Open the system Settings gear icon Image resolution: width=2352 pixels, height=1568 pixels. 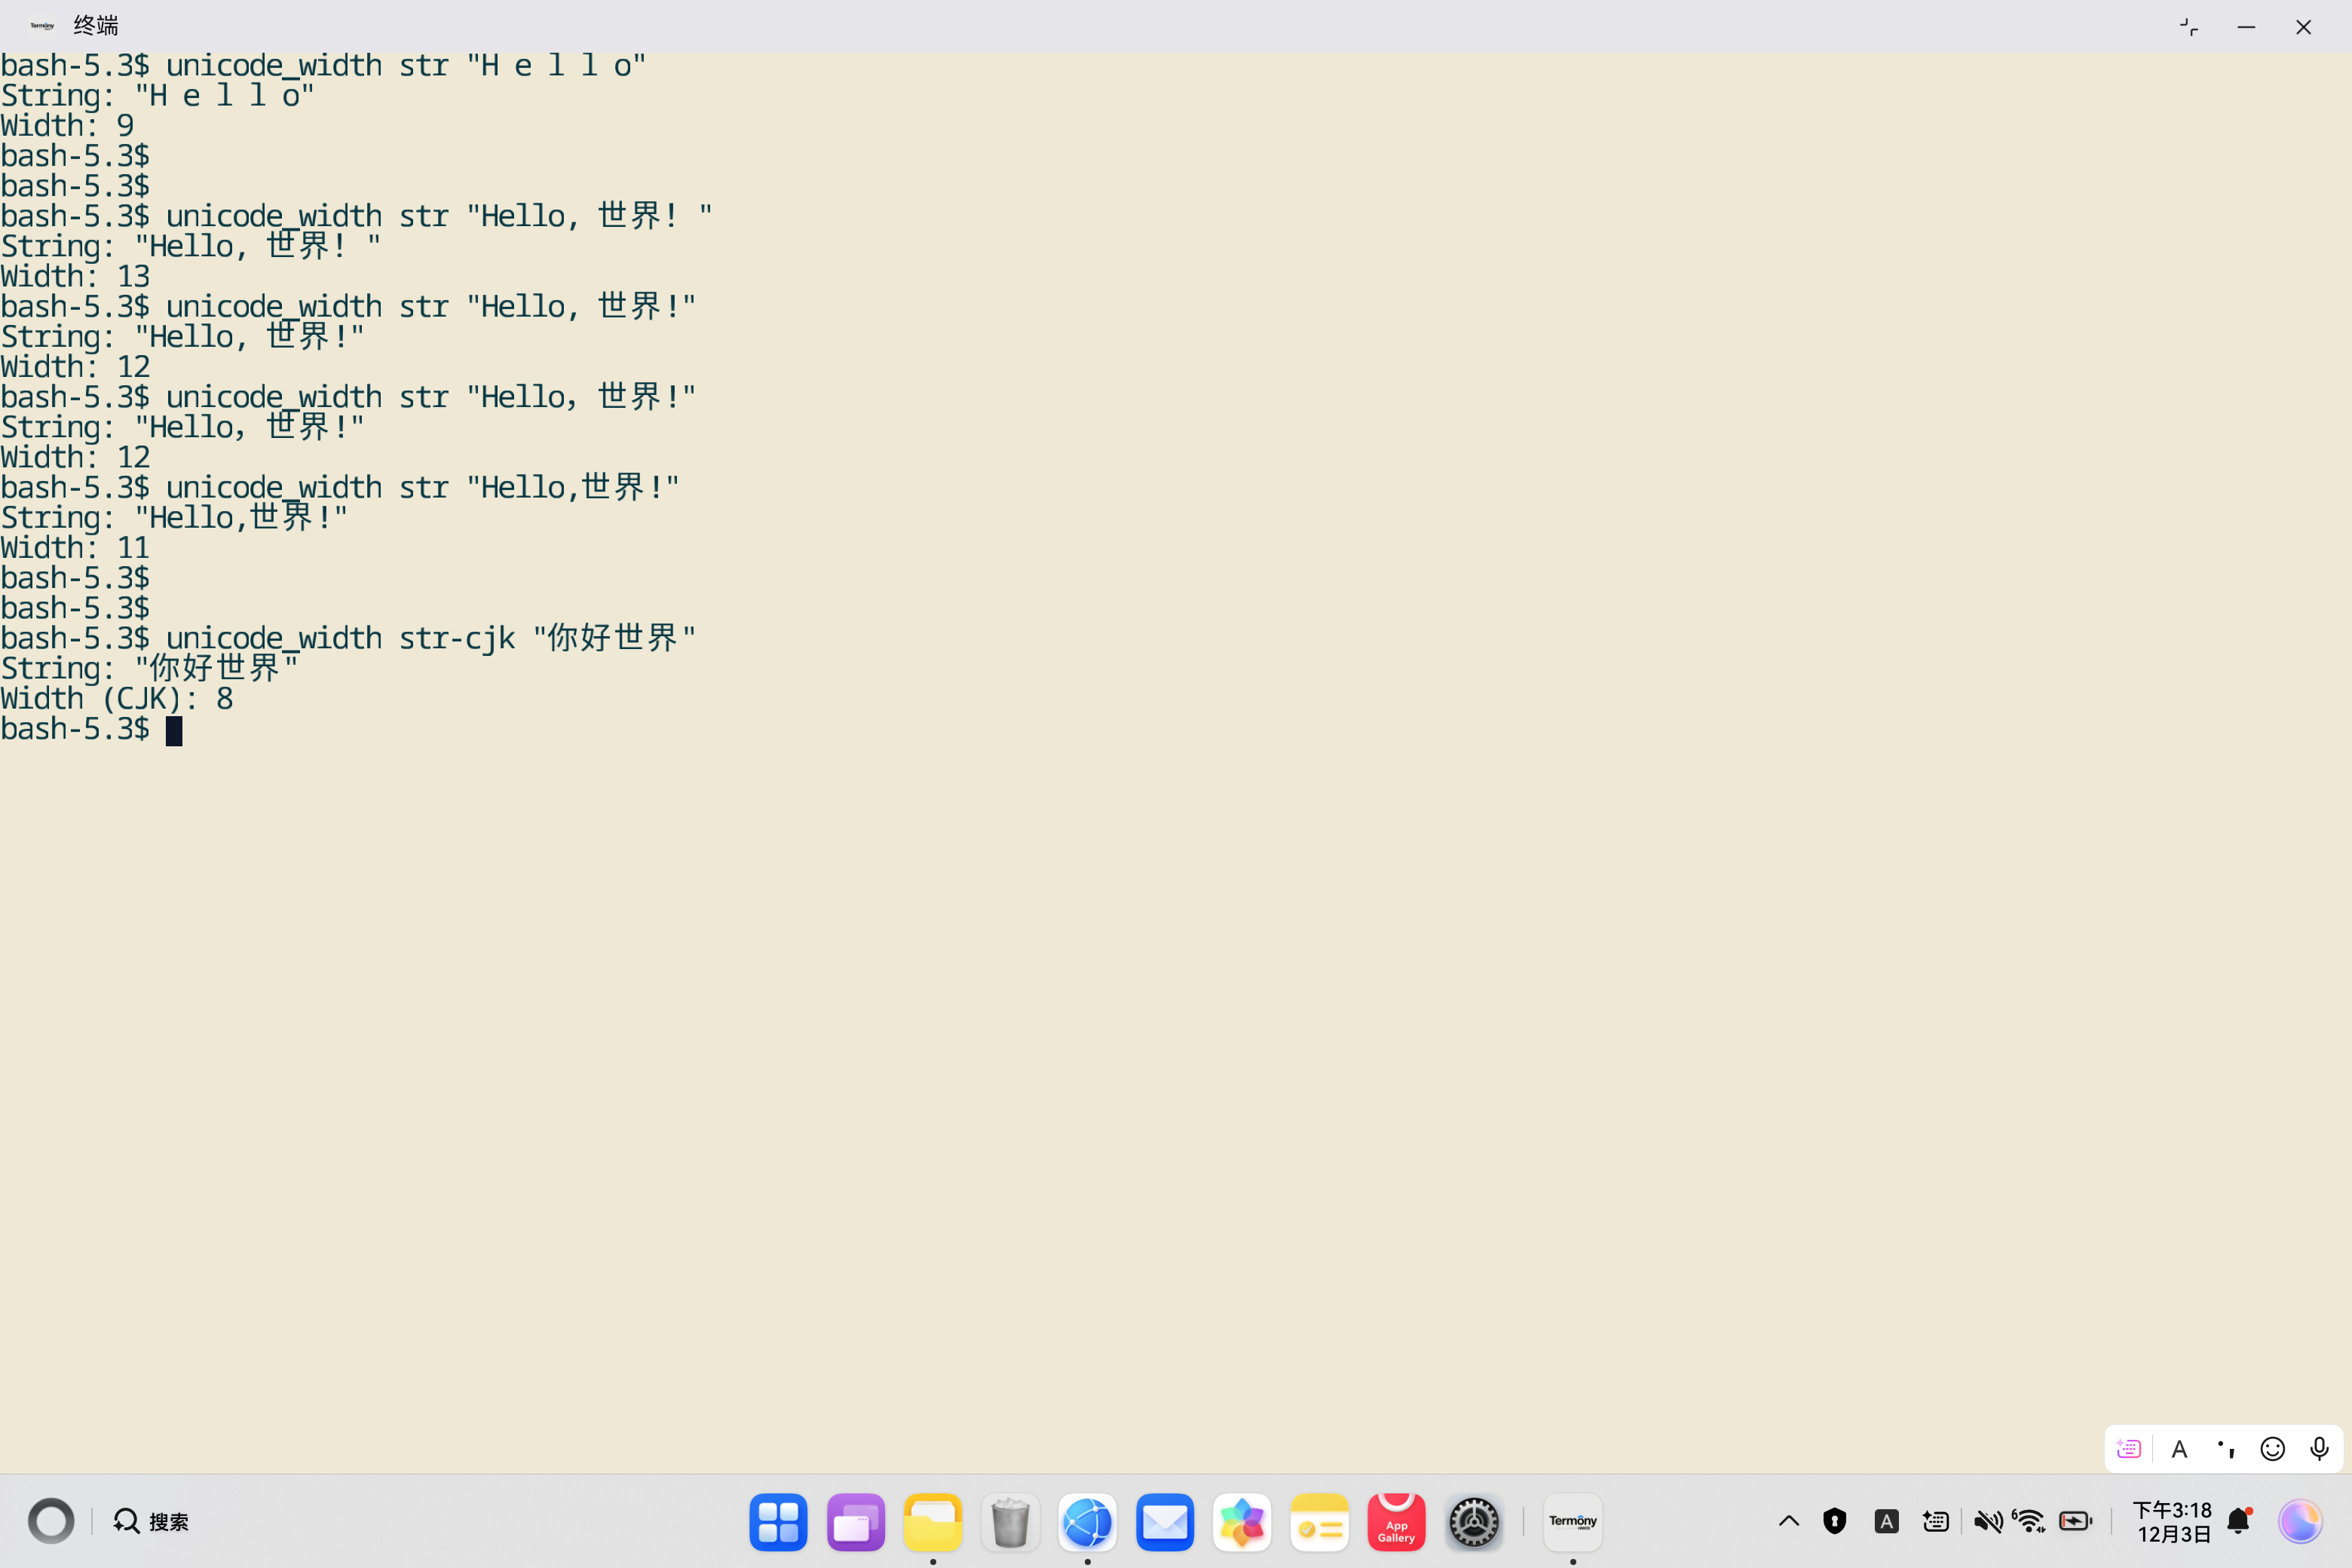1473,1521
